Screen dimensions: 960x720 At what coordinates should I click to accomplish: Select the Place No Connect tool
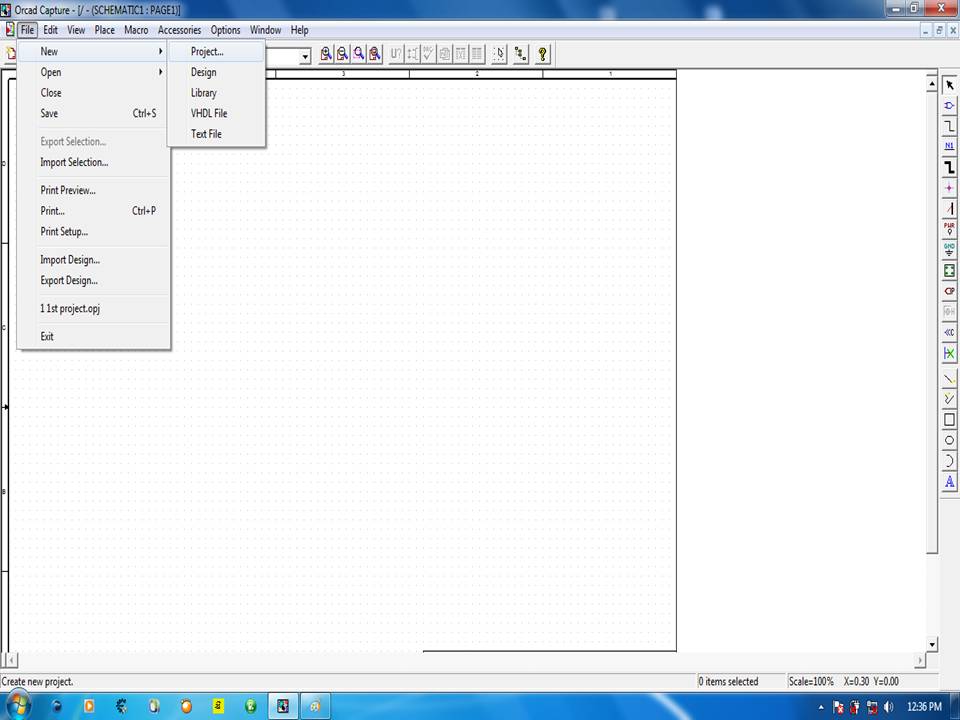tap(949, 353)
